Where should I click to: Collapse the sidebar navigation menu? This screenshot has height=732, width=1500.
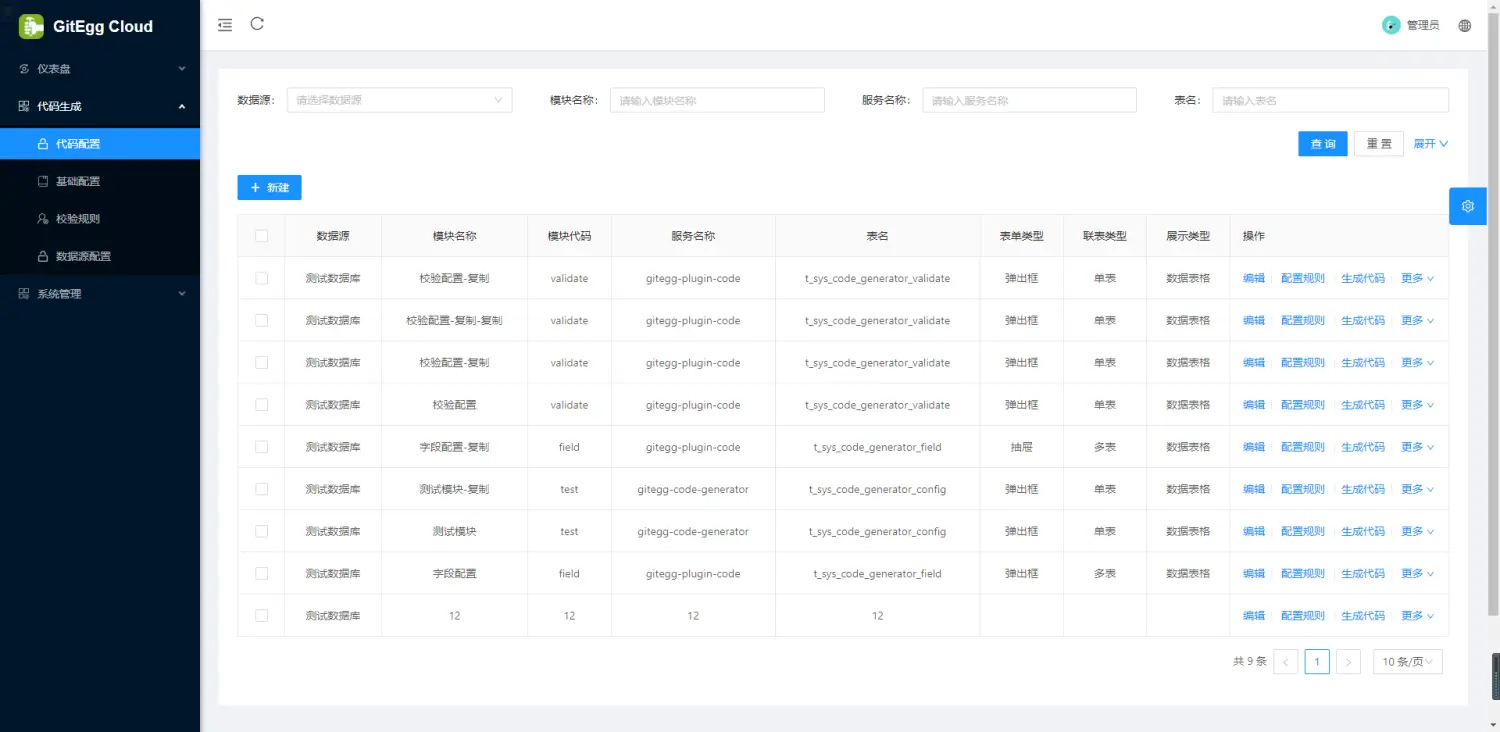[224, 24]
